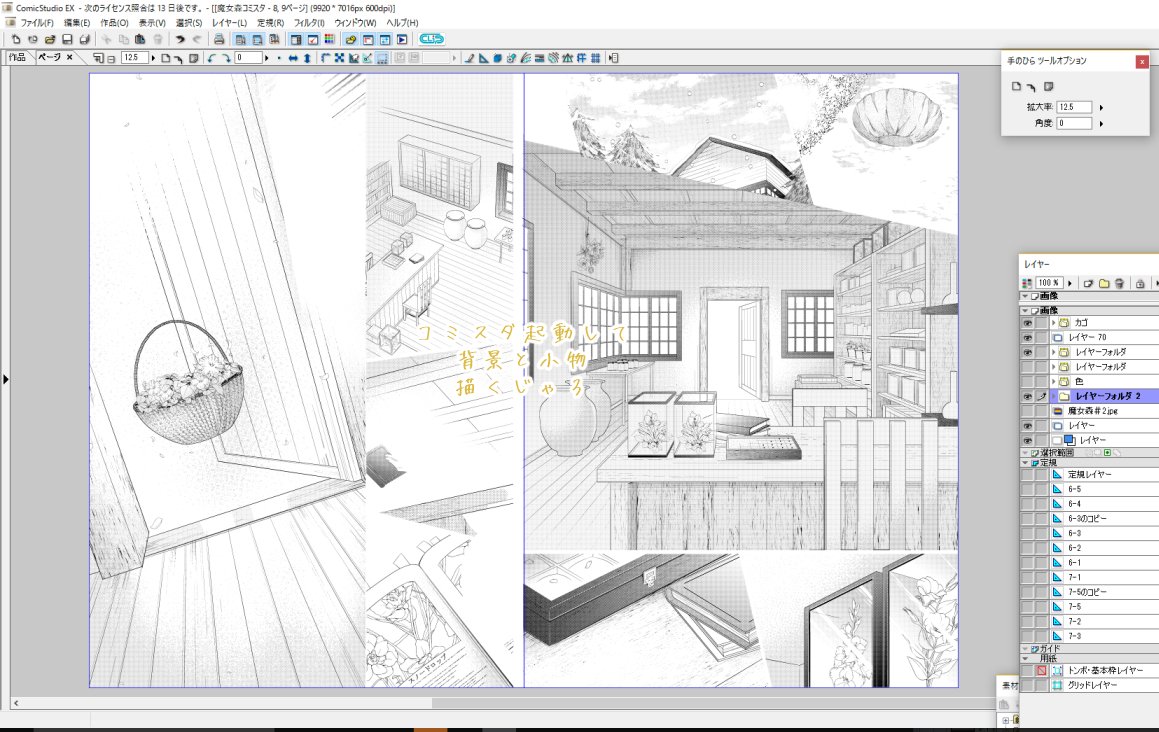Show the 色 folder via visibility box
Image resolution: width=1159 pixels, height=732 pixels.
[x=1027, y=382]
